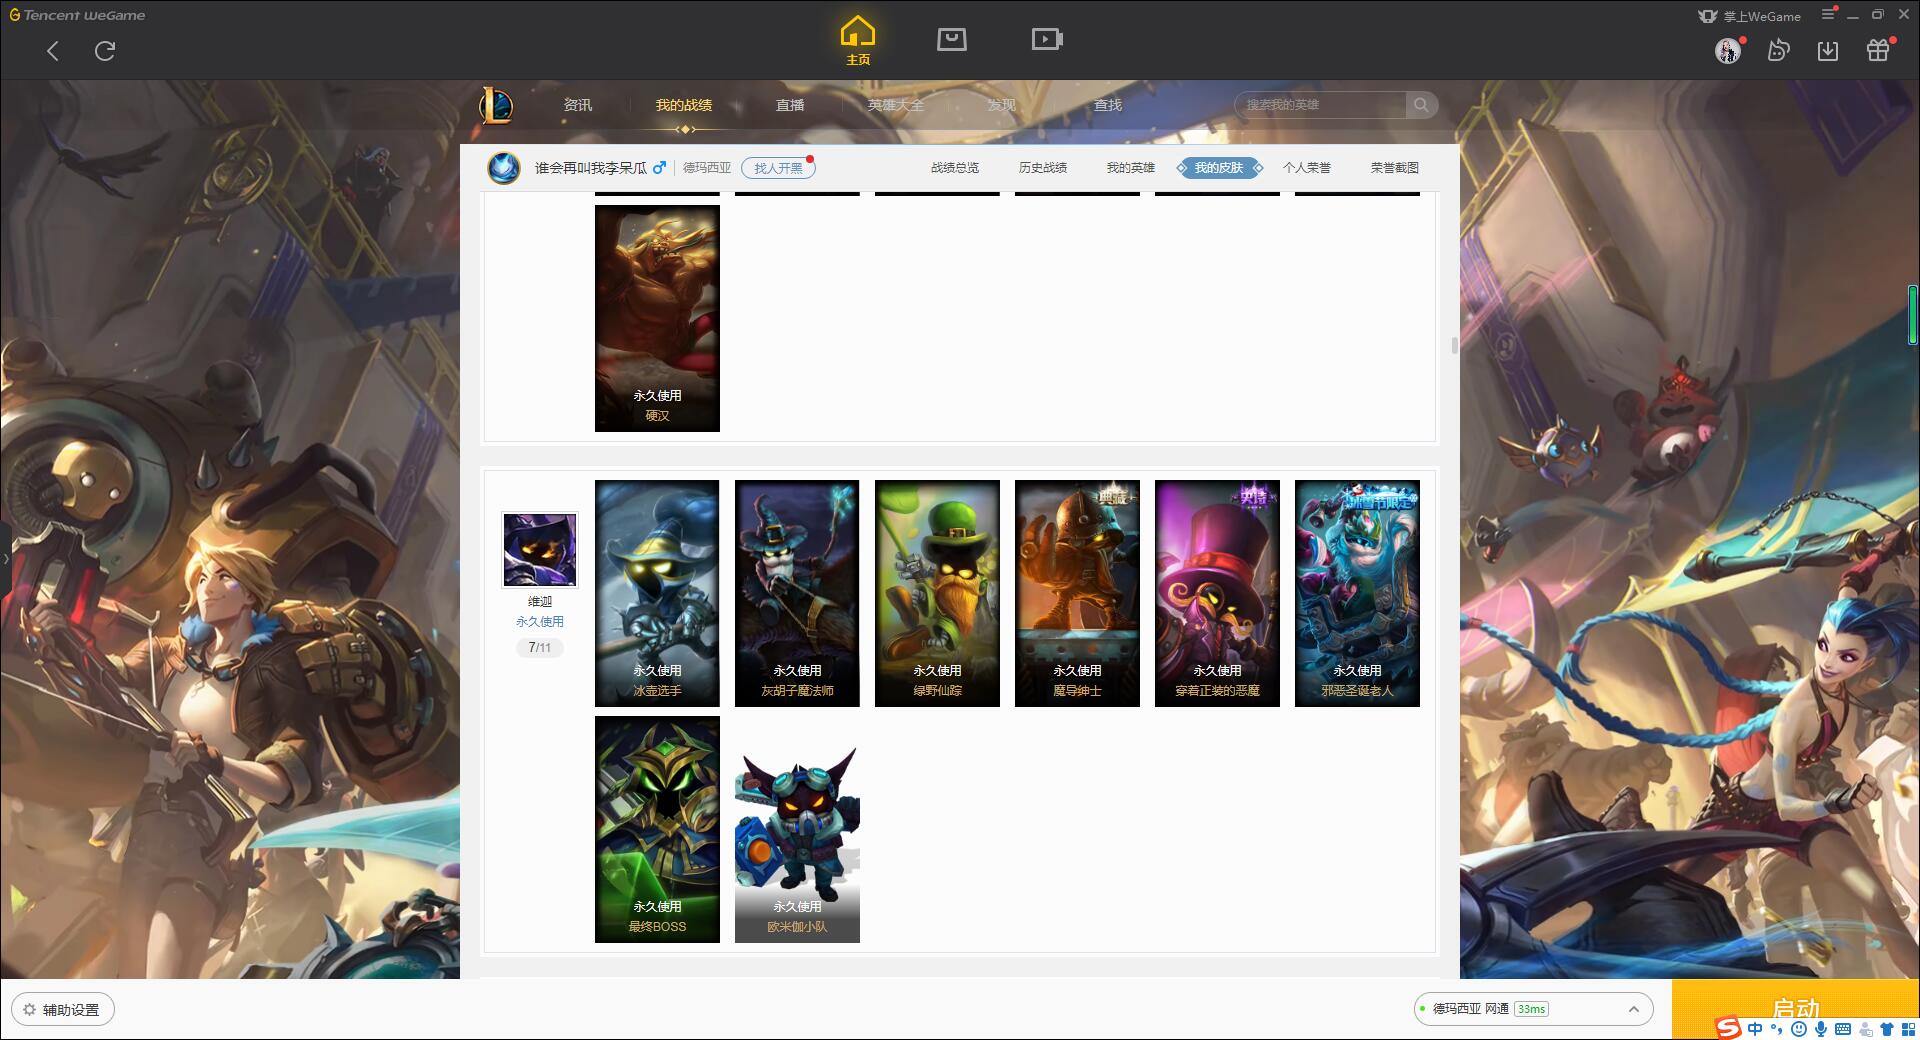Click the IME soft keyboard icon
1920x1040 pixels.
1843,1029
